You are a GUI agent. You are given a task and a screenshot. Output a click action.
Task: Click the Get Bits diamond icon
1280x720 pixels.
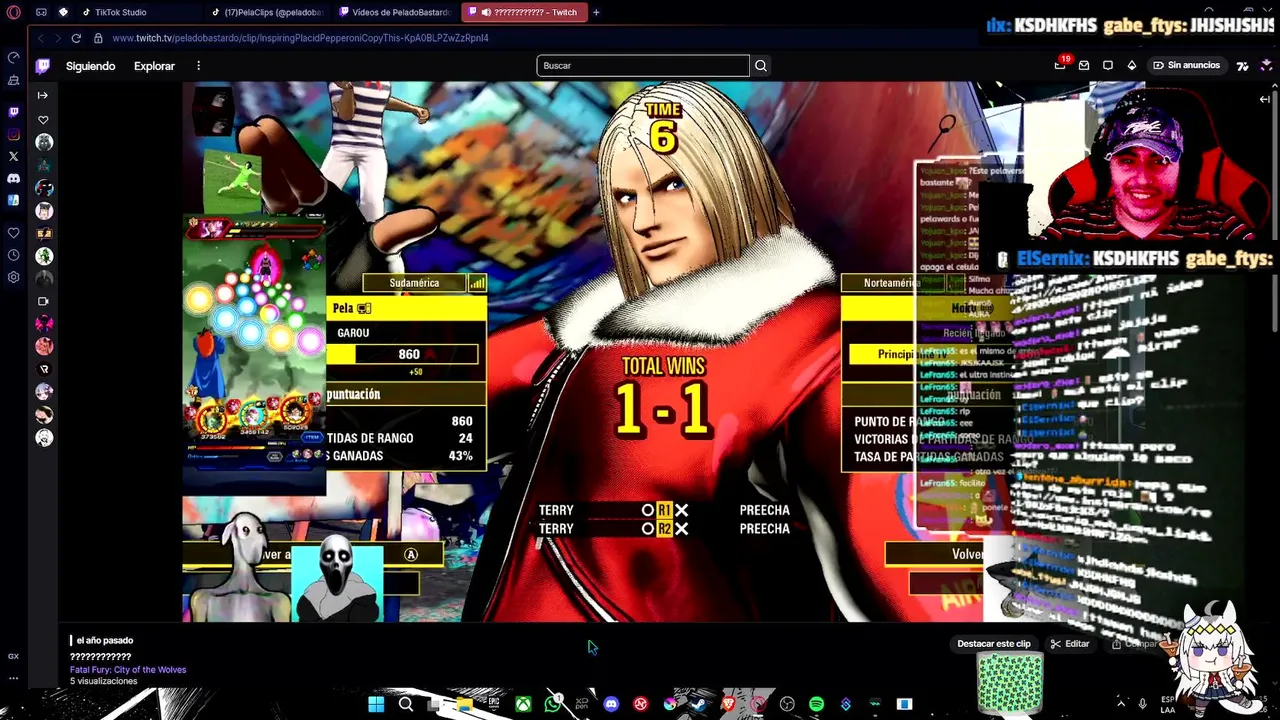tap(1132, 65)
